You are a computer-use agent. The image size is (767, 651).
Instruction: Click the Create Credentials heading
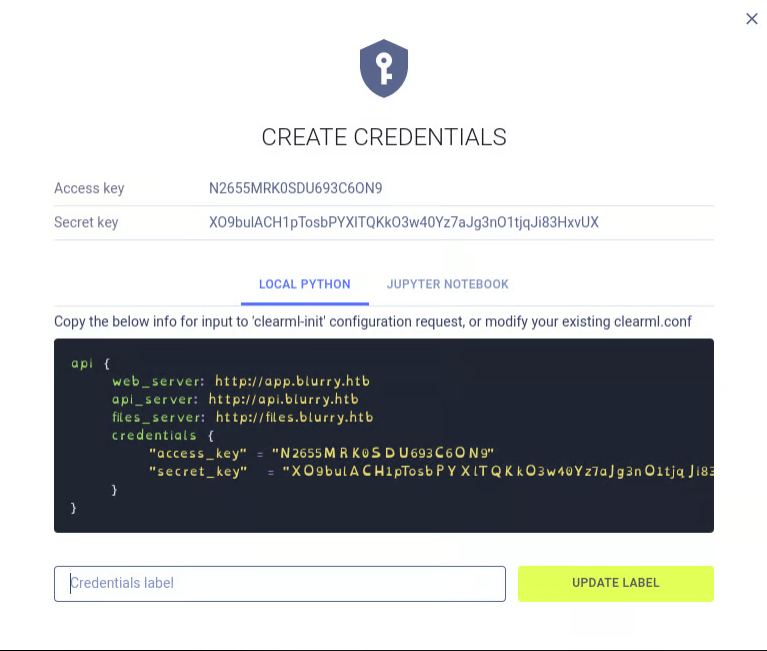(x=384, y=137)
